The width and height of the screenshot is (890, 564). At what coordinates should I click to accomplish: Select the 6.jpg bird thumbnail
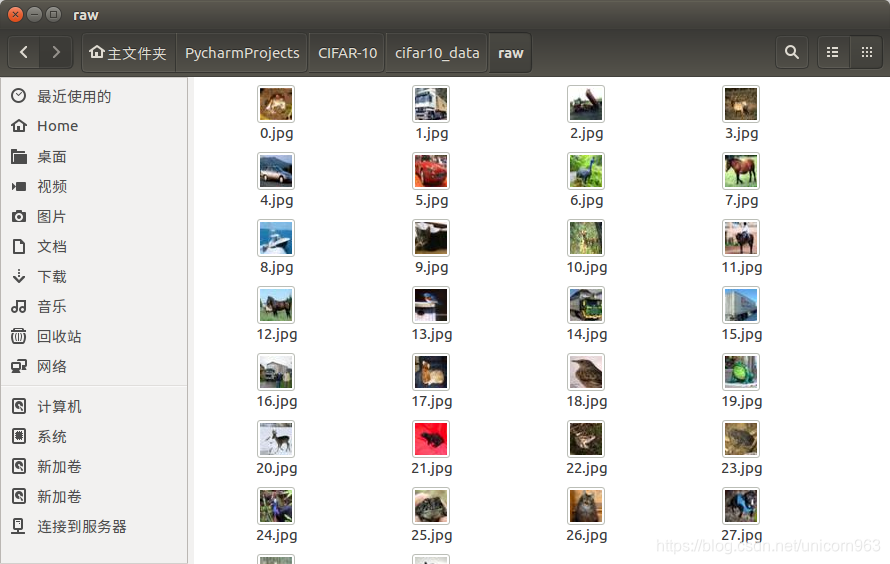pyautogui.click(x=586, y=171)
